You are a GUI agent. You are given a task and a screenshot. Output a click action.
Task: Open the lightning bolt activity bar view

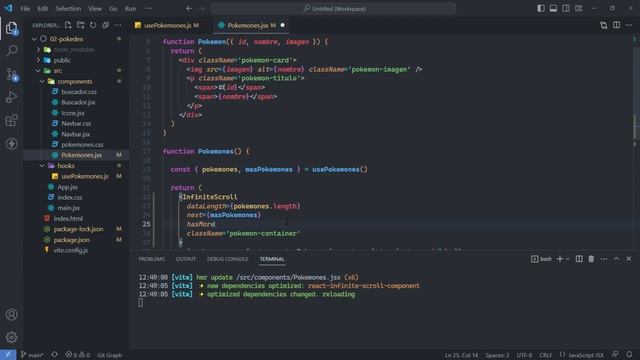(x=12, y=144)
